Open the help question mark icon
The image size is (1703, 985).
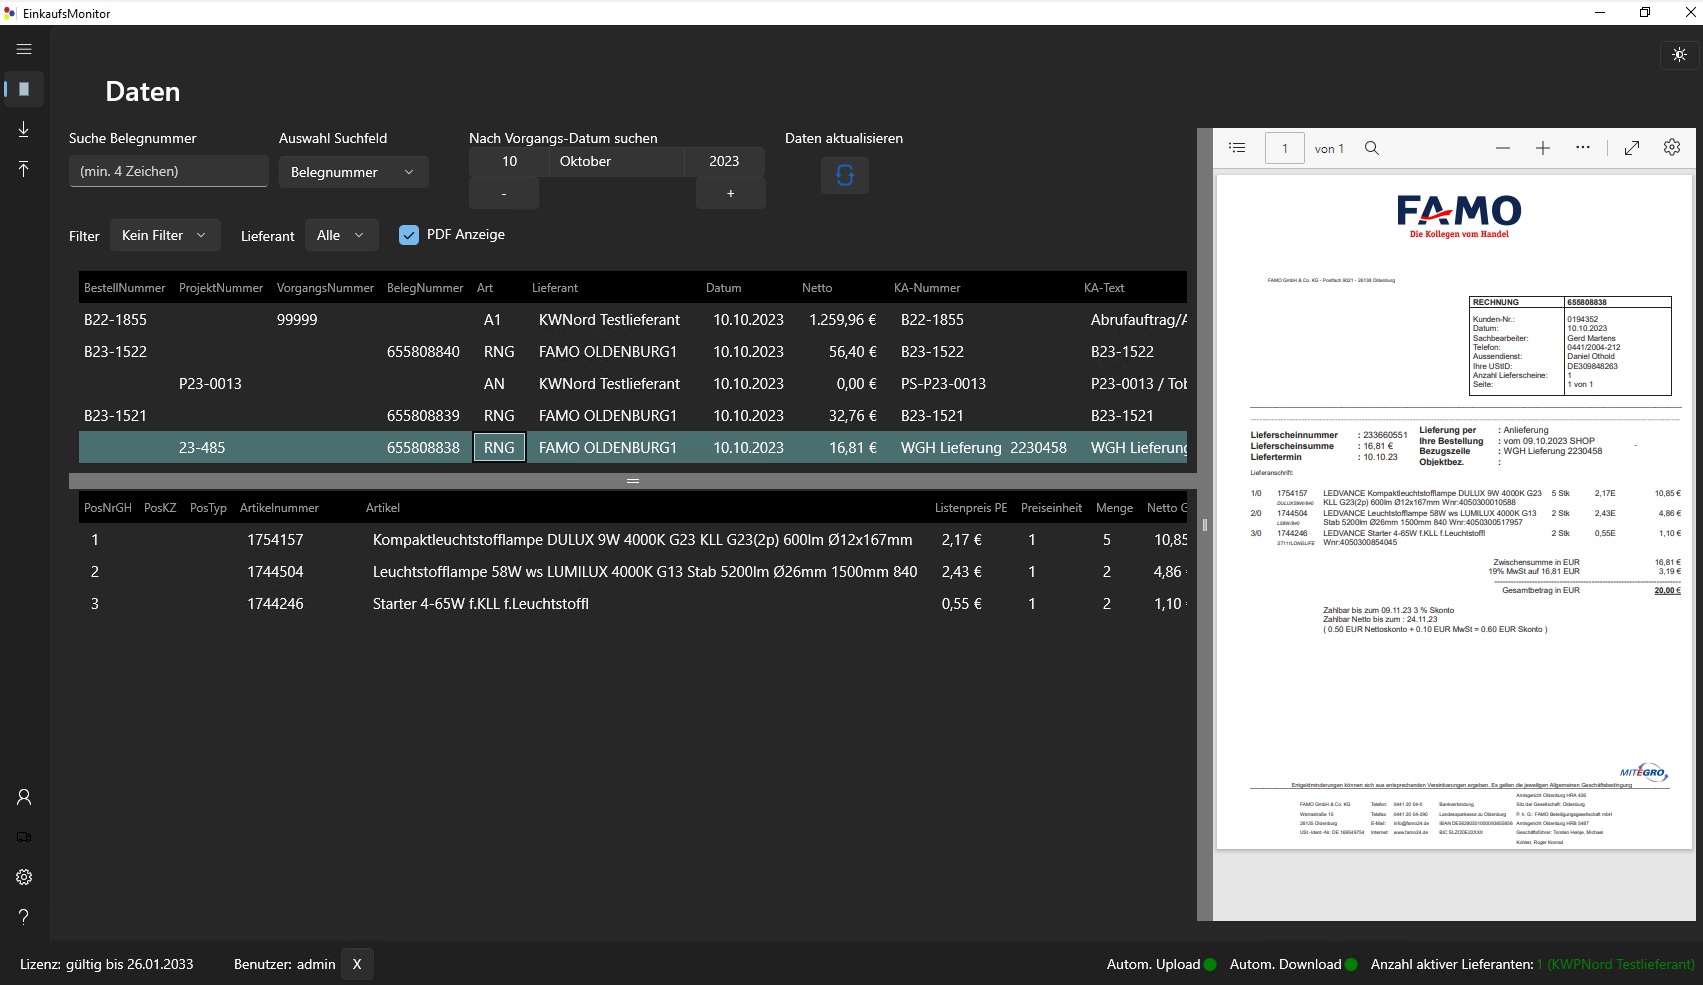[x=24, y=917]
